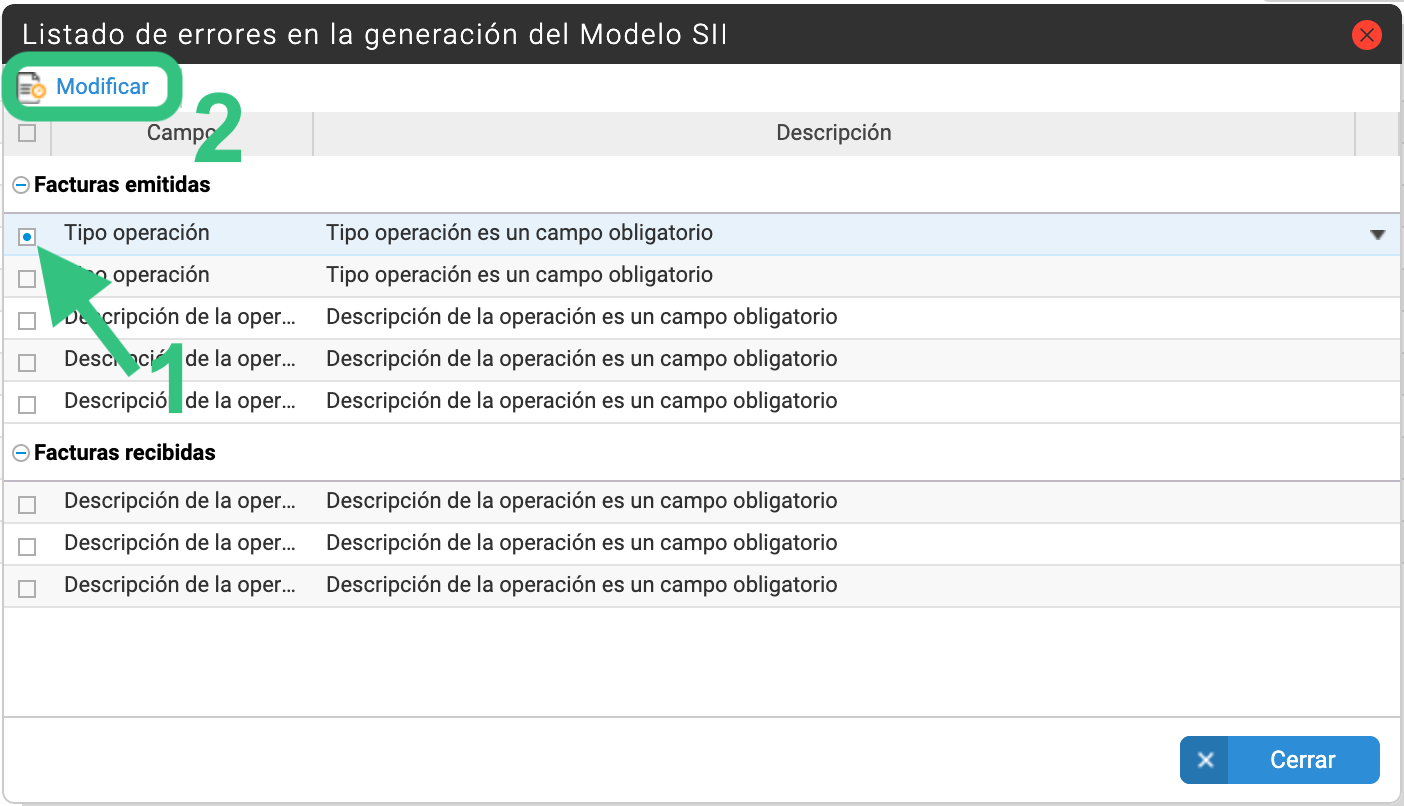Click the Modificar document icon

(x=32, y=87)
